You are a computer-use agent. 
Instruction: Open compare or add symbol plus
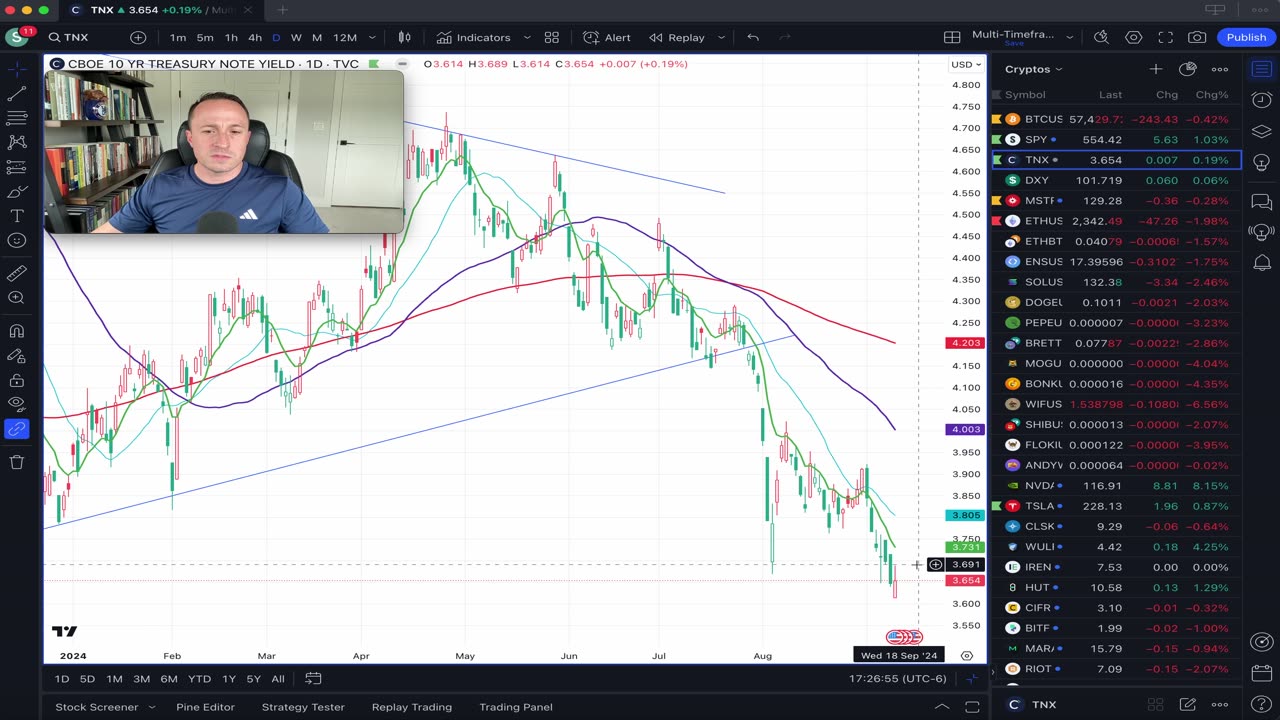138,37
